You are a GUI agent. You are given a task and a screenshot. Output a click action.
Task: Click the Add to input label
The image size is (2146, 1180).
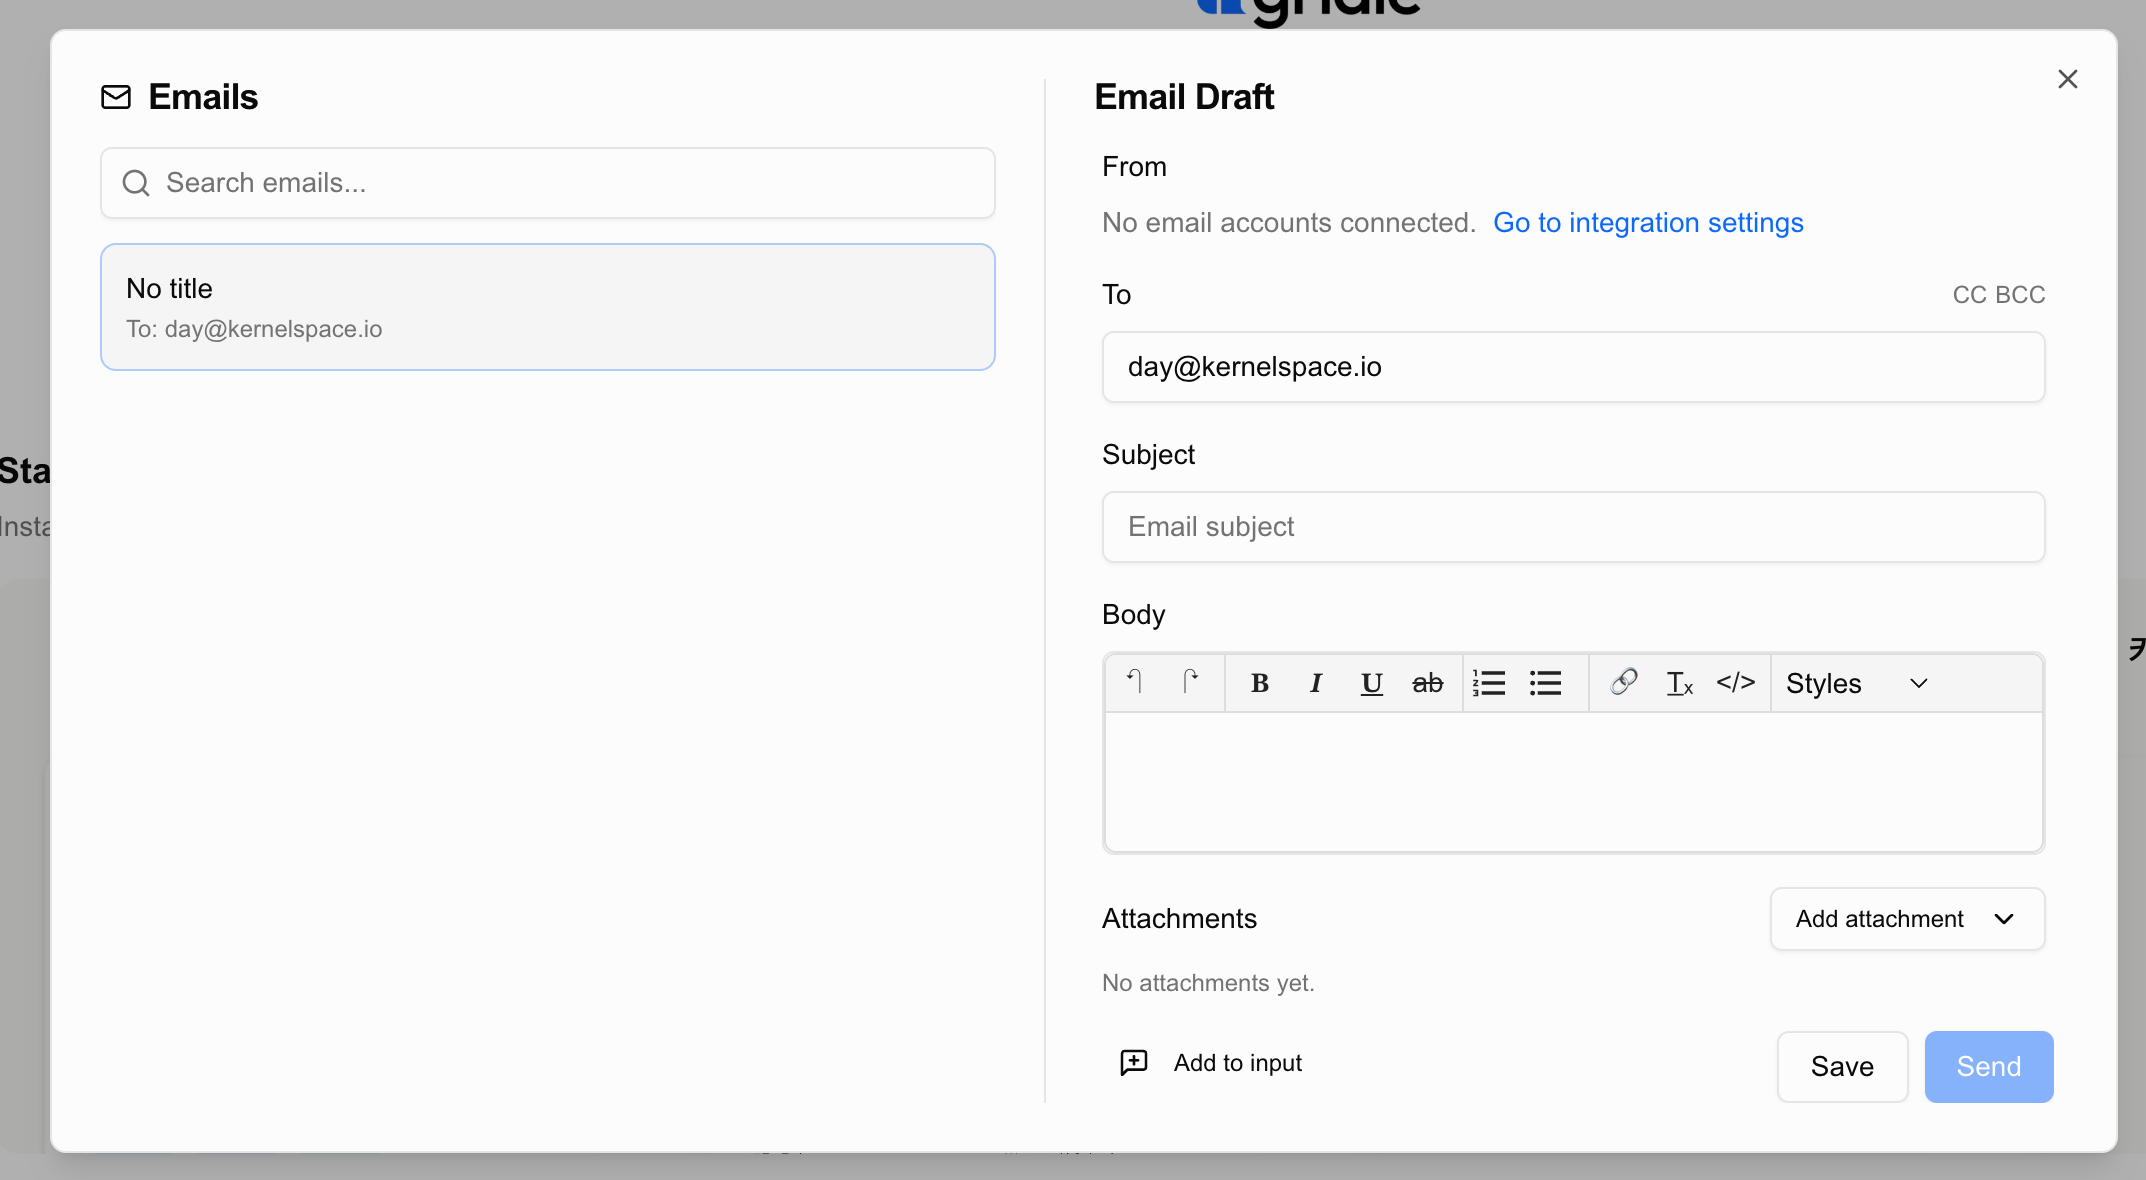coord(1238,1063)
